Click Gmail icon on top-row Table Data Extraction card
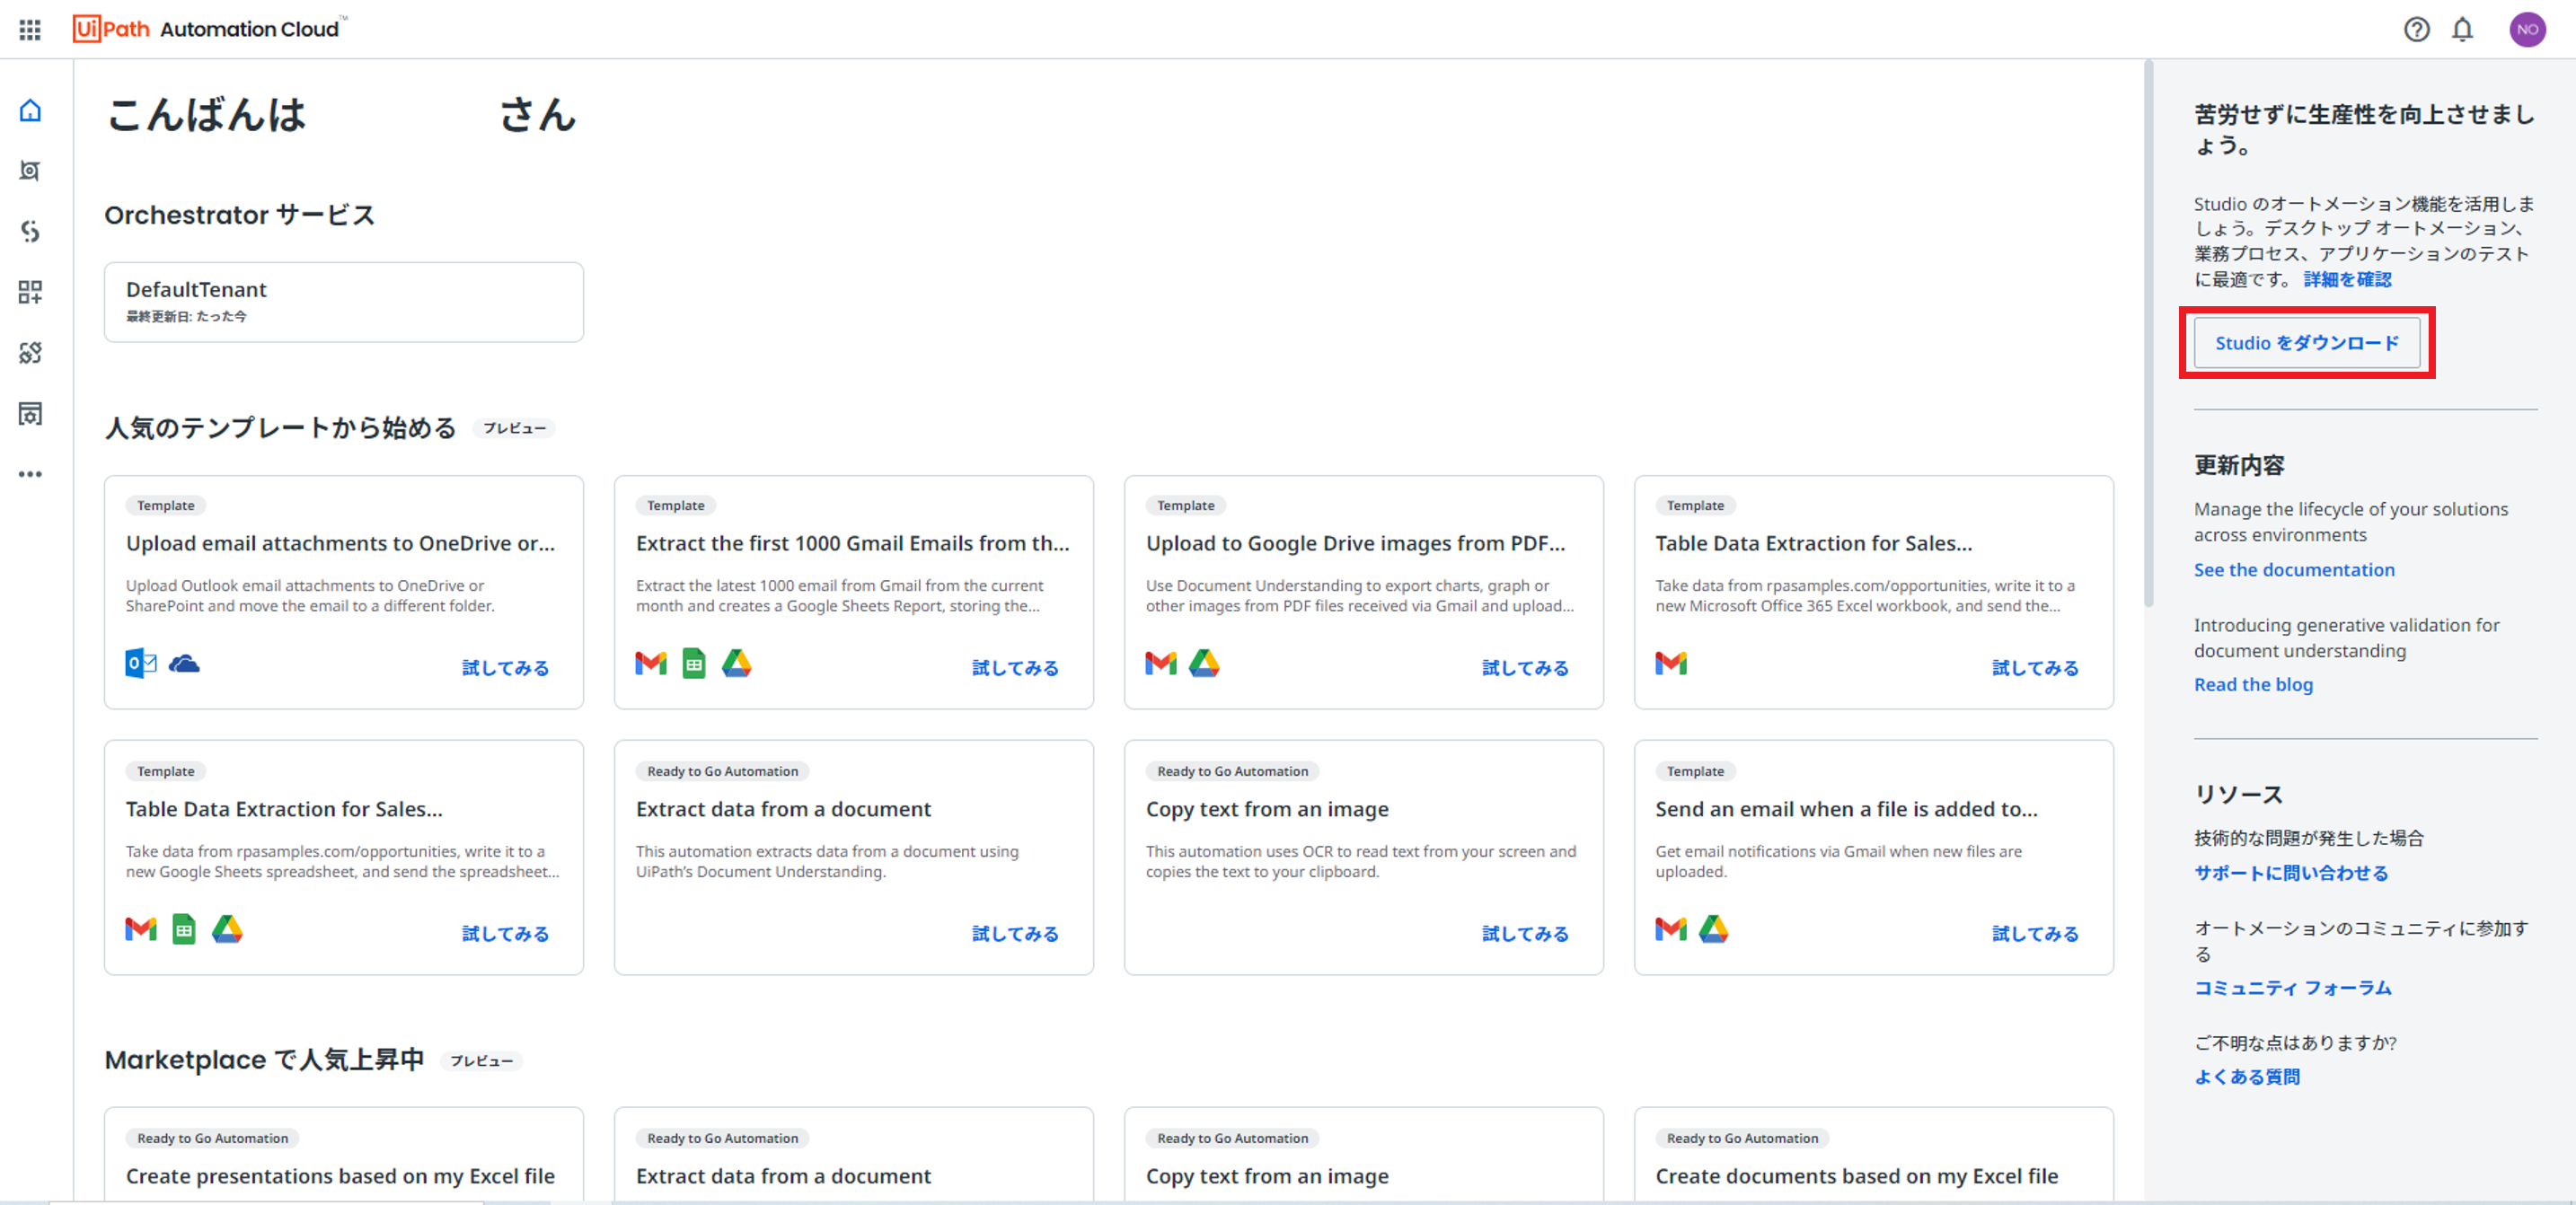 (1671, 663)
